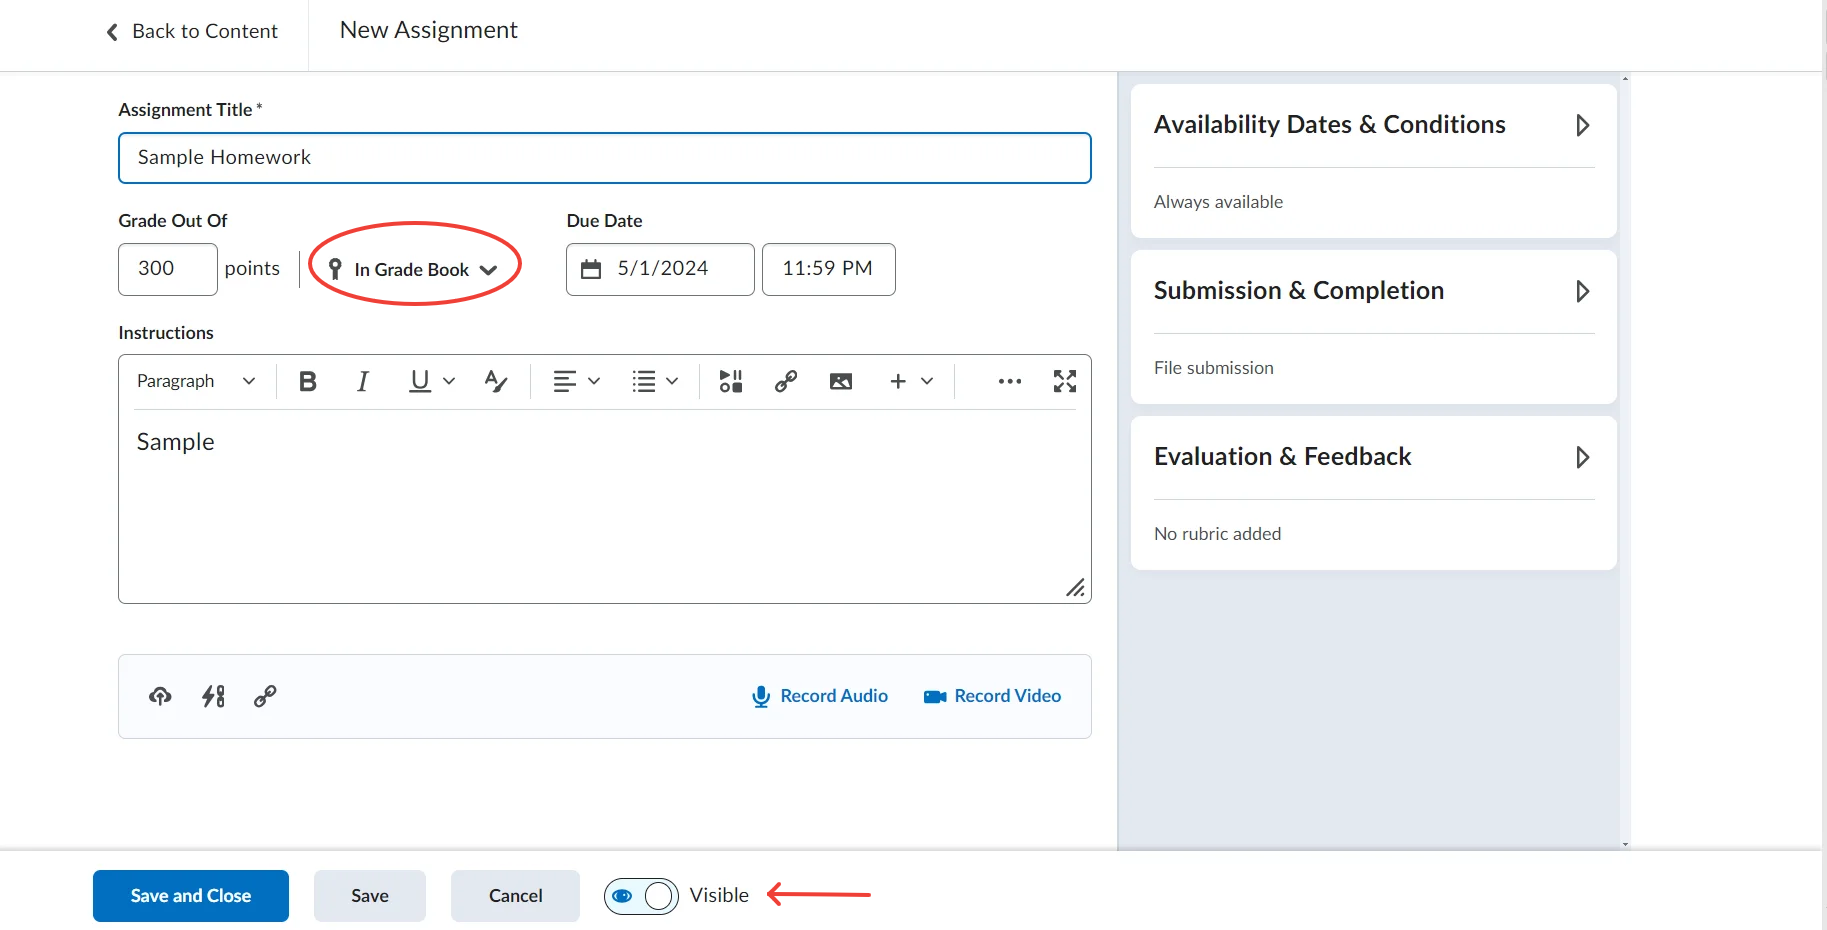Open the In Grade Book dropdown
This screenshot has height=930, width=1827.
point(413,269)
